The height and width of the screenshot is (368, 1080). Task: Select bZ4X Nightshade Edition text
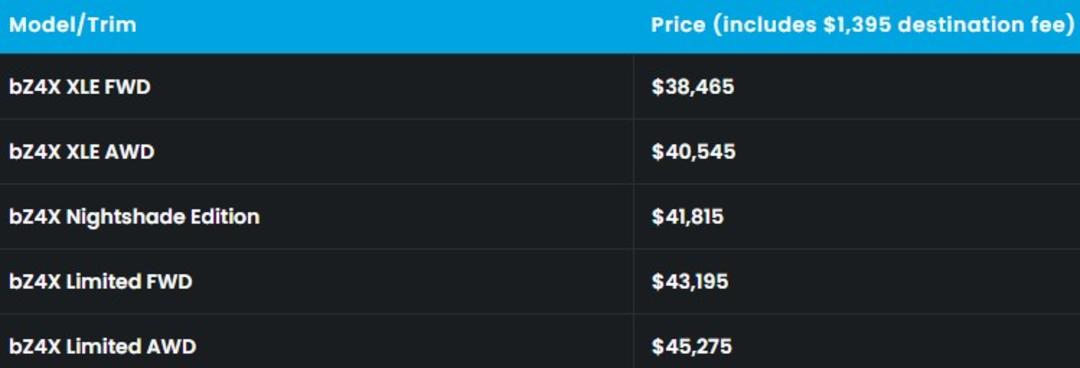[x=134, y=216]
